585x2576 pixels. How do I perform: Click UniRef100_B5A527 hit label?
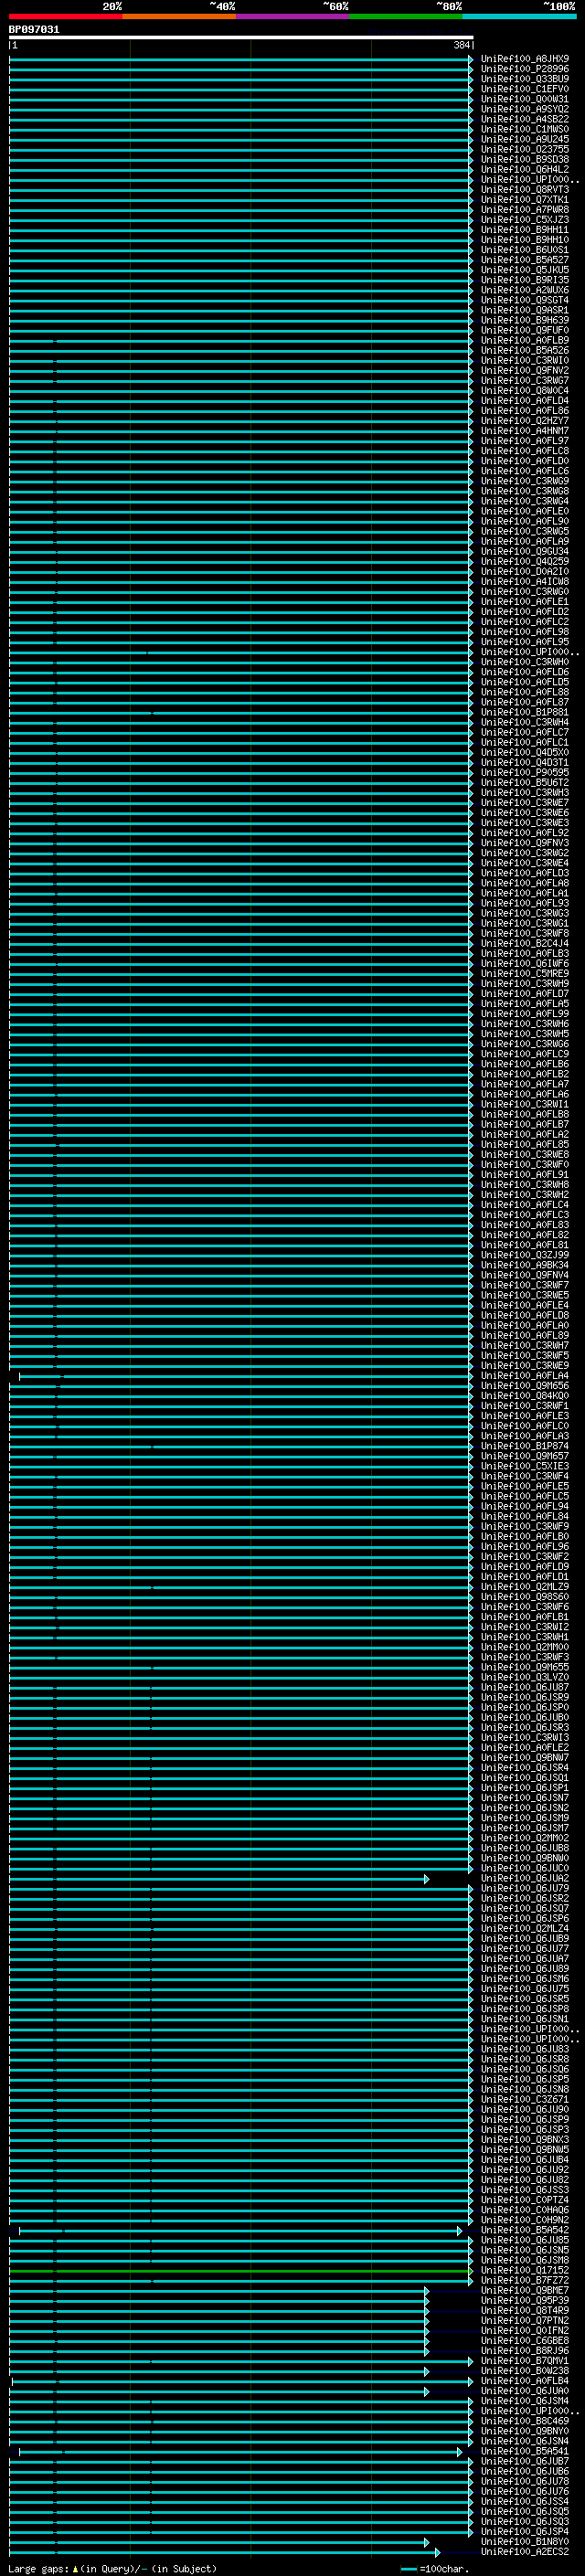coord(525,260)
